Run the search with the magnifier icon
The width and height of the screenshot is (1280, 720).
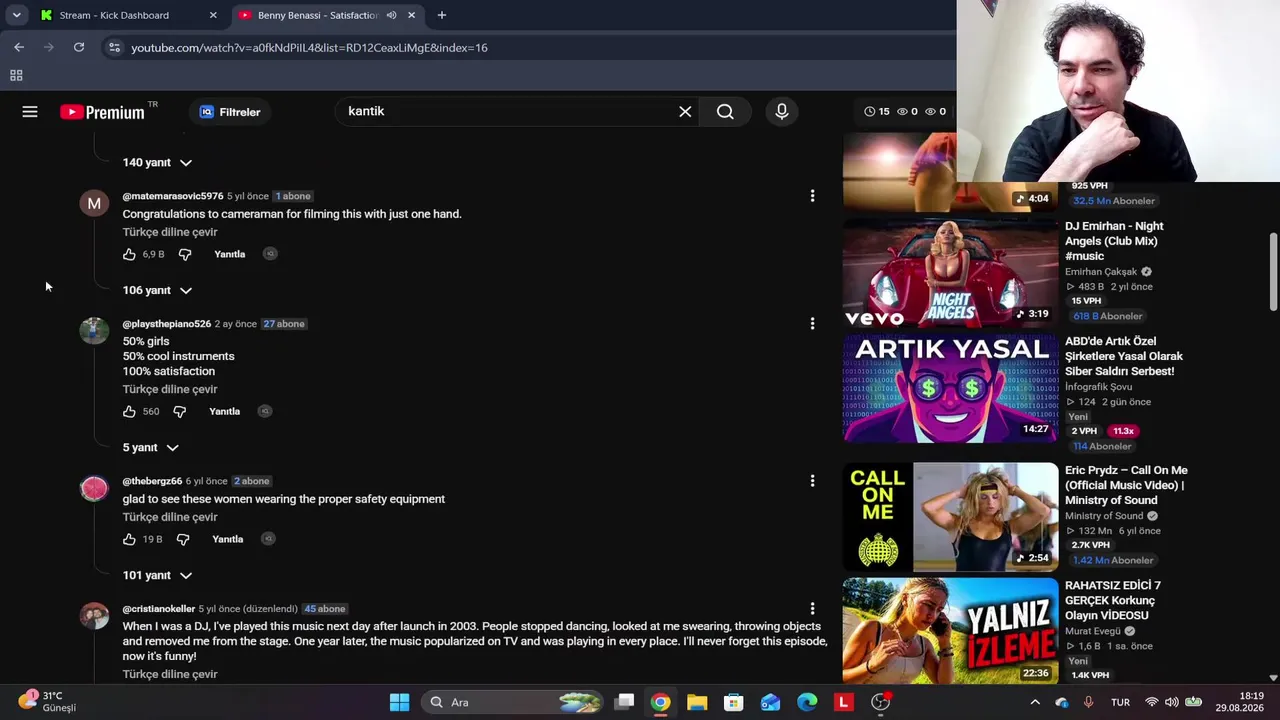coord(725,112)
